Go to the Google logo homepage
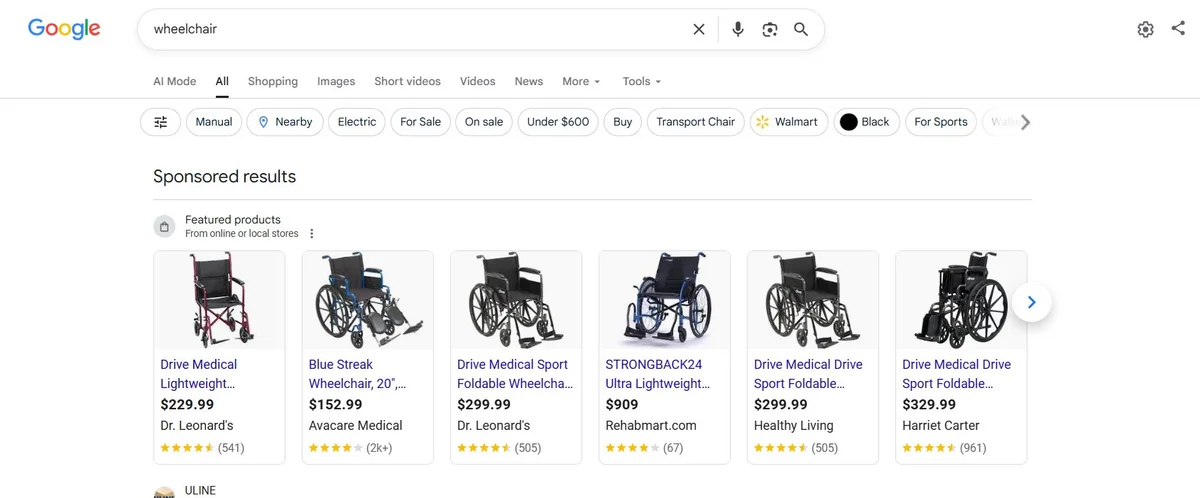The height and width of the screenshot is (498, 1200). pos(64,29)
